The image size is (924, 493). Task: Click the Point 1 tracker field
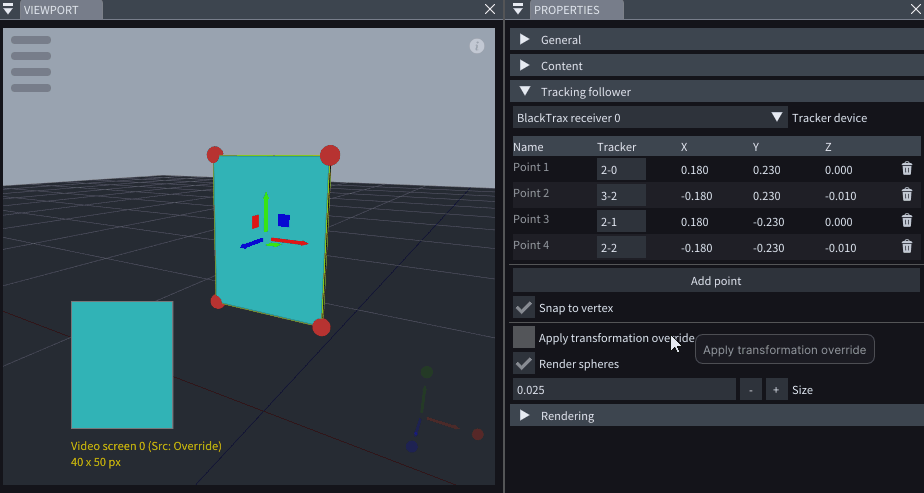pyautogui.click(x=621, y=169)
